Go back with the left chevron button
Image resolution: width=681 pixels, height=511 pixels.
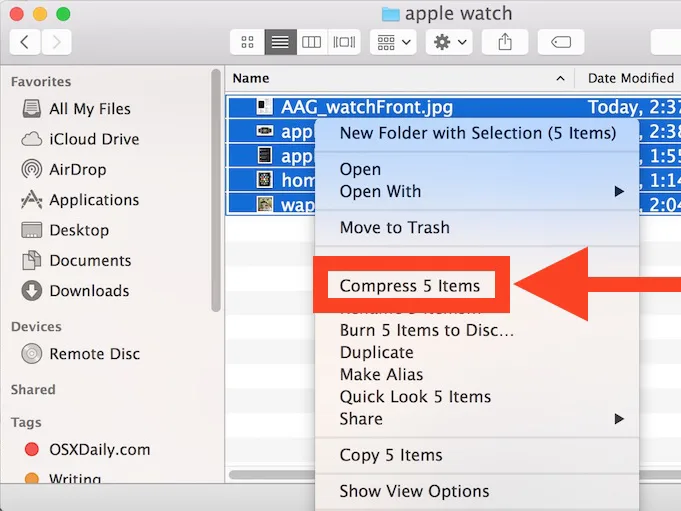[25, 42]
